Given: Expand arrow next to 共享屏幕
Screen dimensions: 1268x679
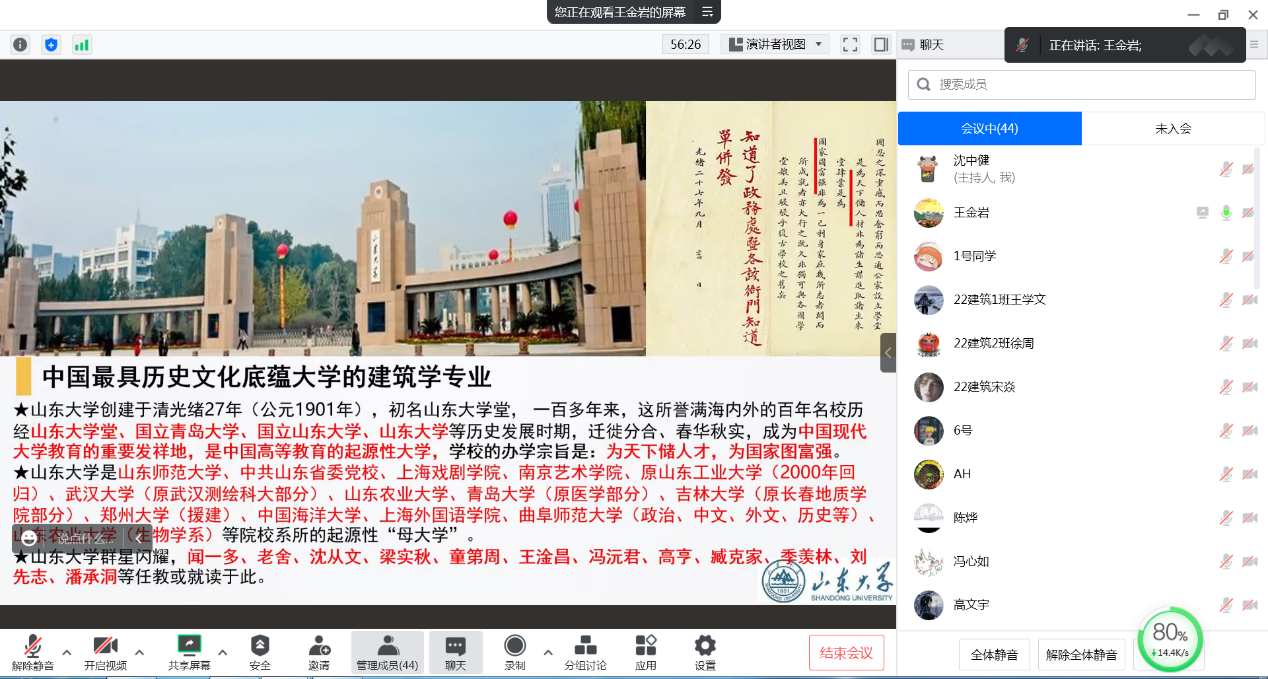Looking at the screenshot, I should pos(222,653).
